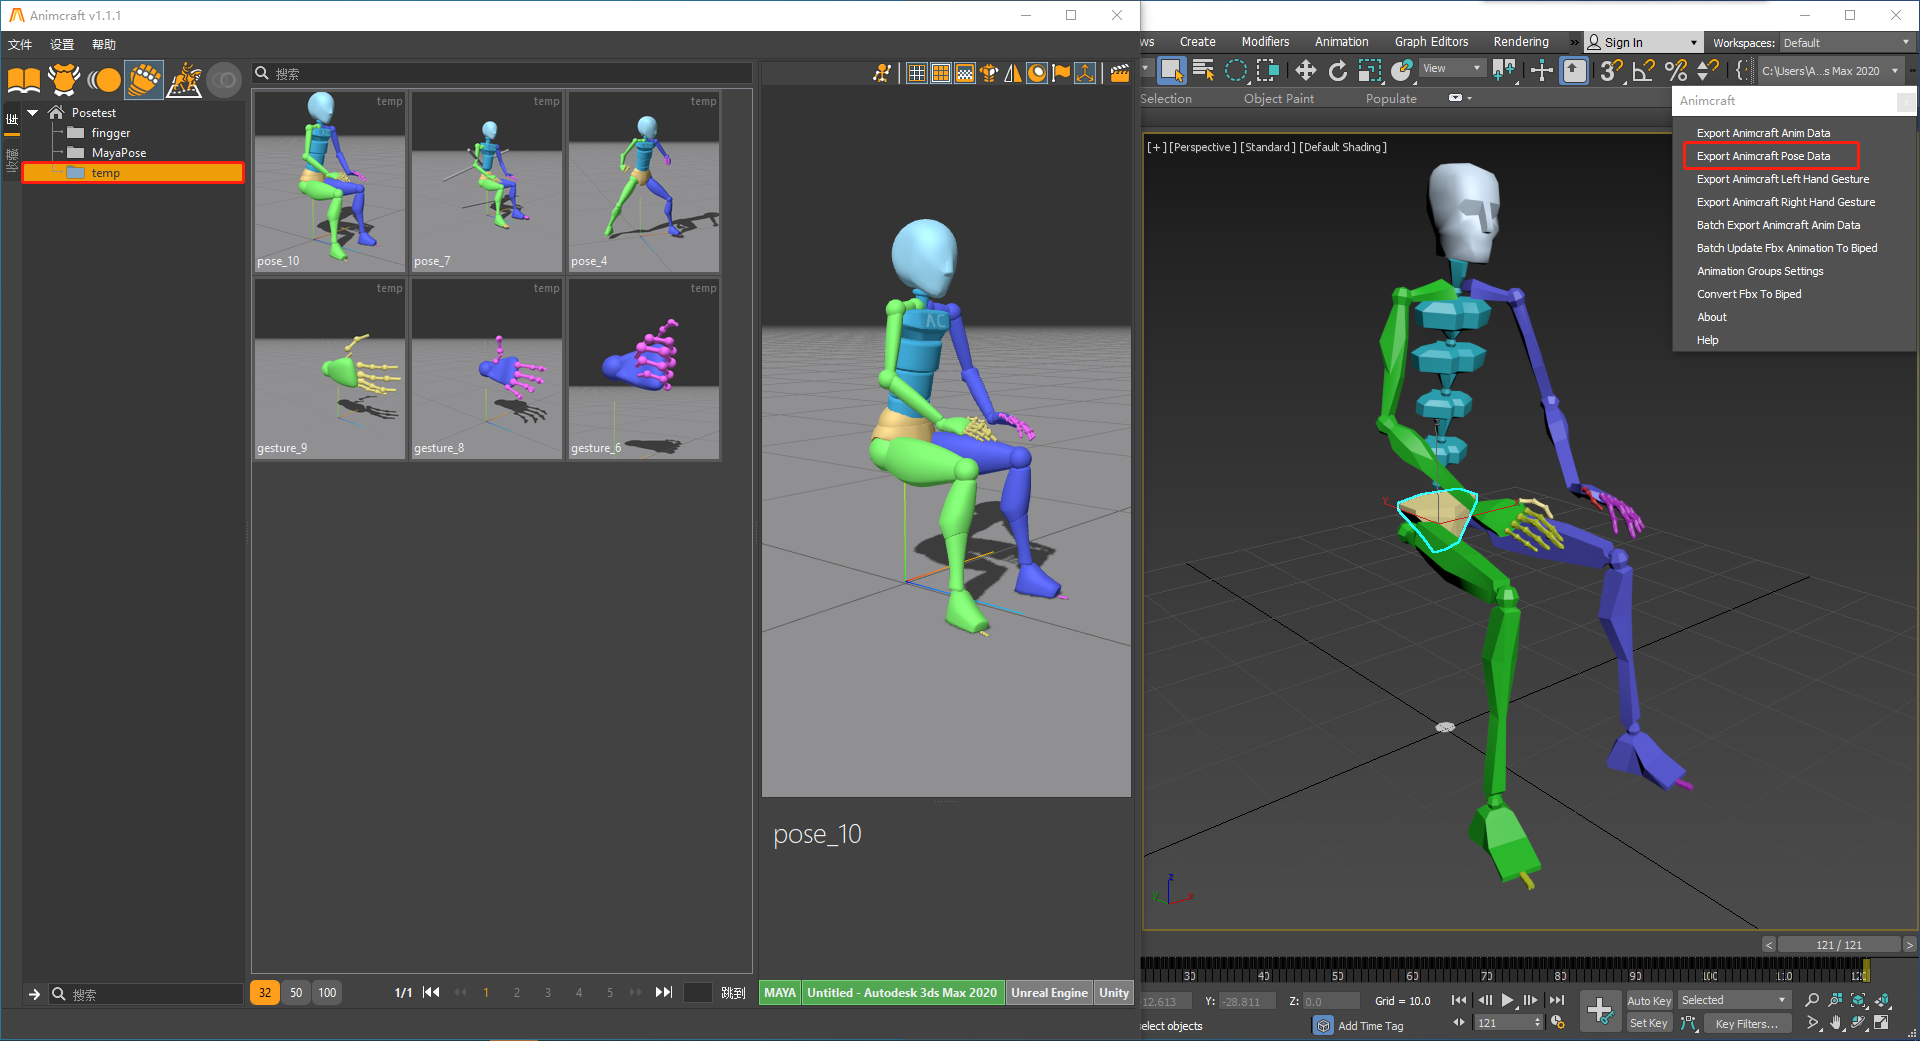This screenshot has height=1041, width=1920.
Task: Toggle Set Key mode
Action: pyautogui.click(x=1649, y=1023)
